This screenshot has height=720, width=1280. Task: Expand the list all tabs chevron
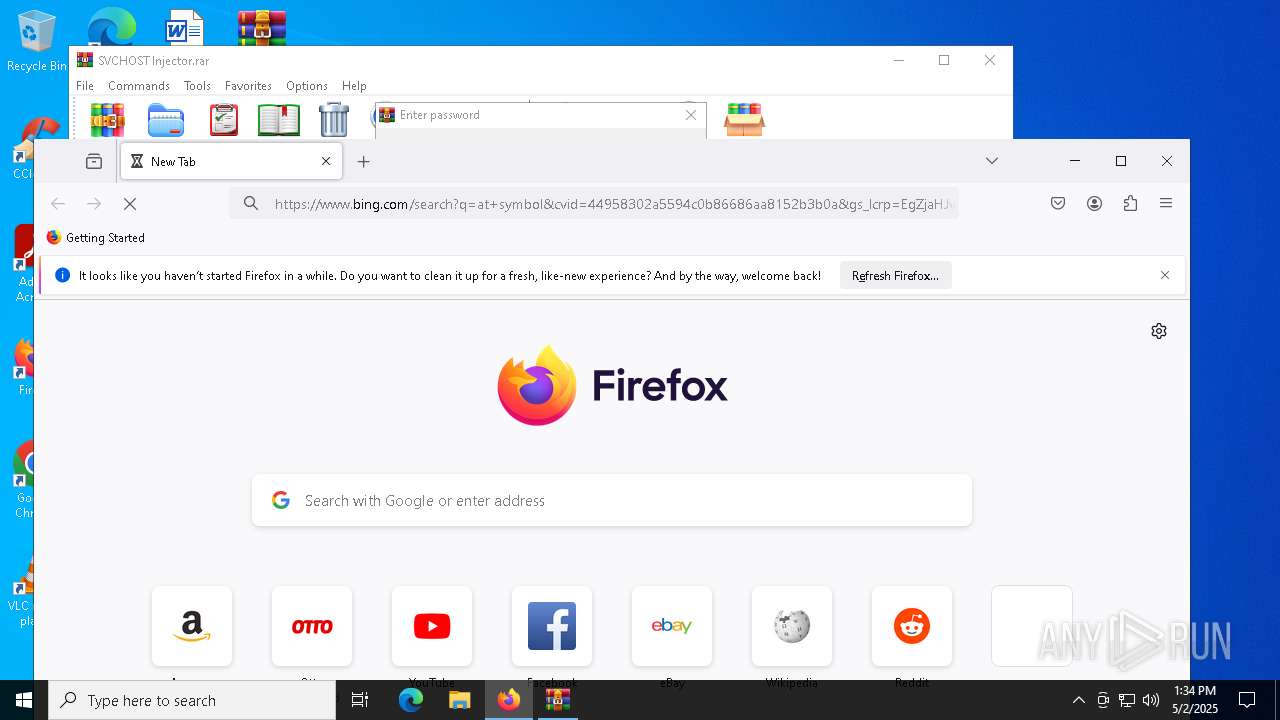[992, 161]
